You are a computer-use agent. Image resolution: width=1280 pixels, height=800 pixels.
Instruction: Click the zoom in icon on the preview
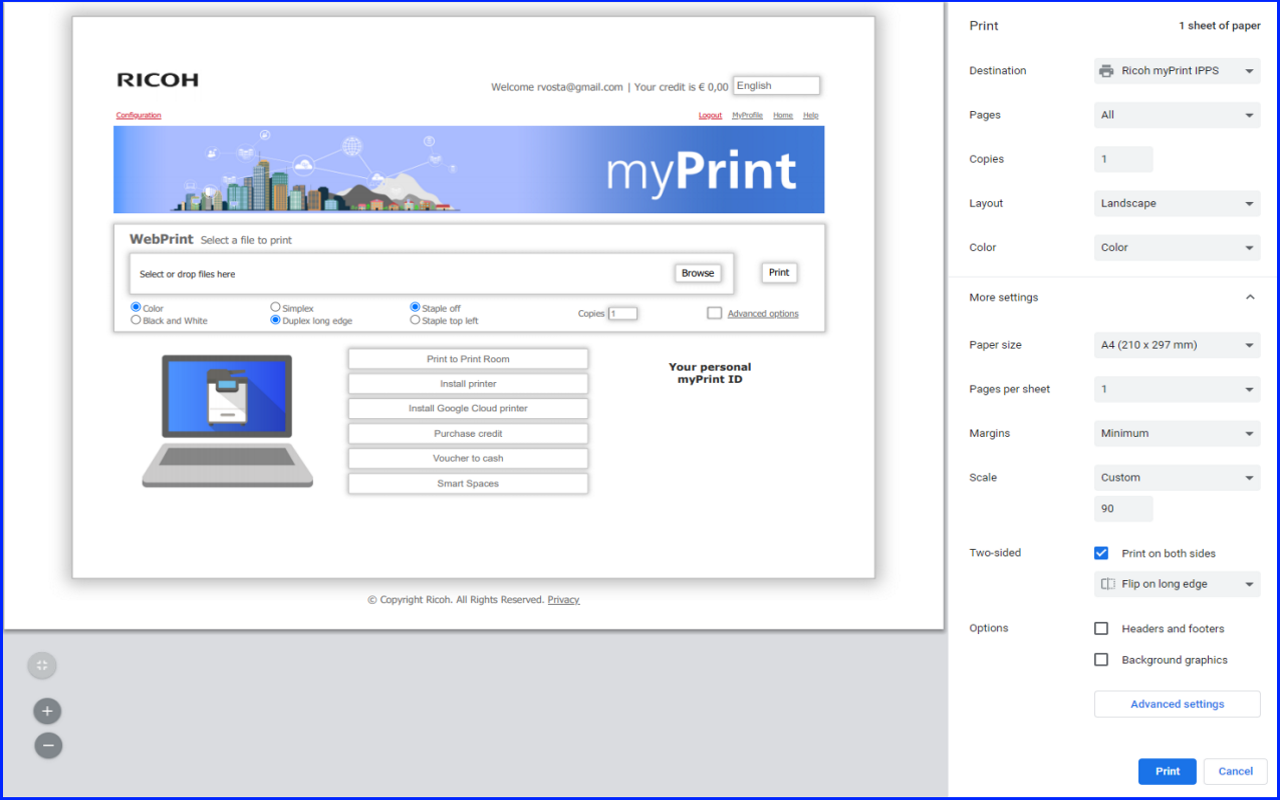point(47,710)
